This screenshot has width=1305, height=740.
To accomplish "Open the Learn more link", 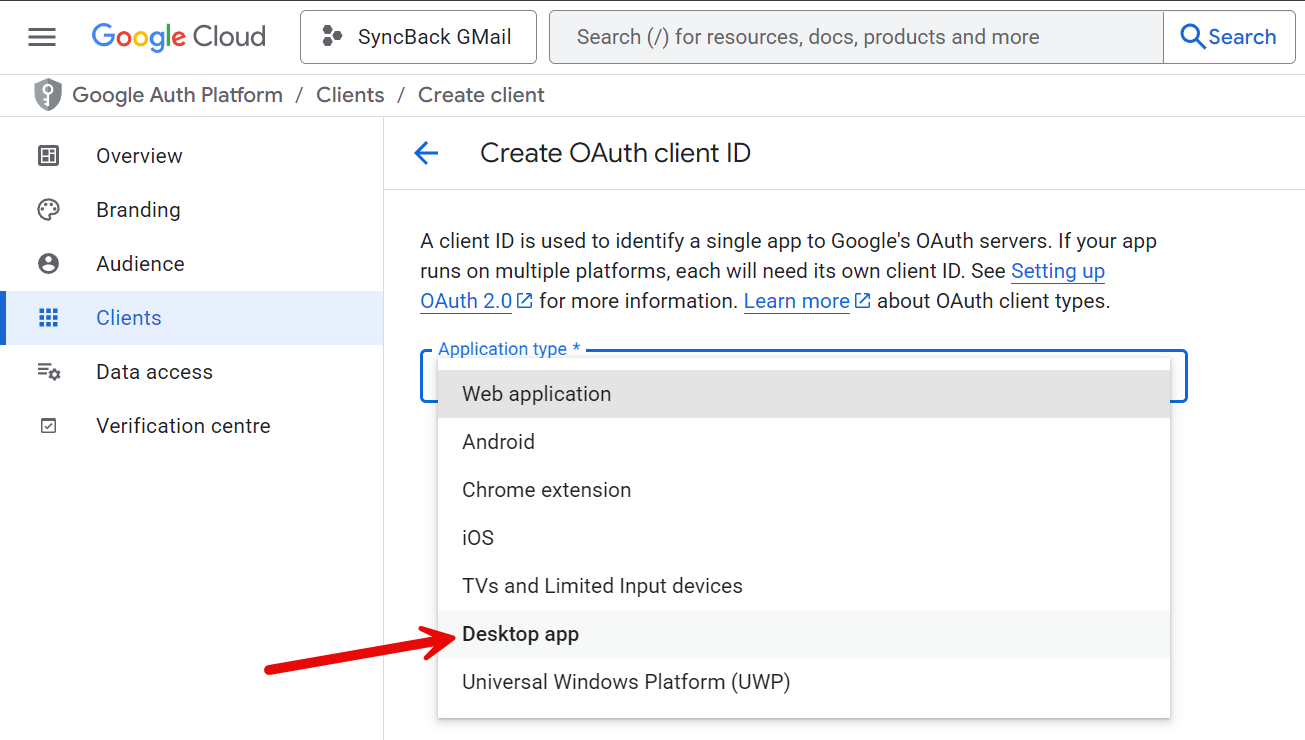I will pos(797,301).
